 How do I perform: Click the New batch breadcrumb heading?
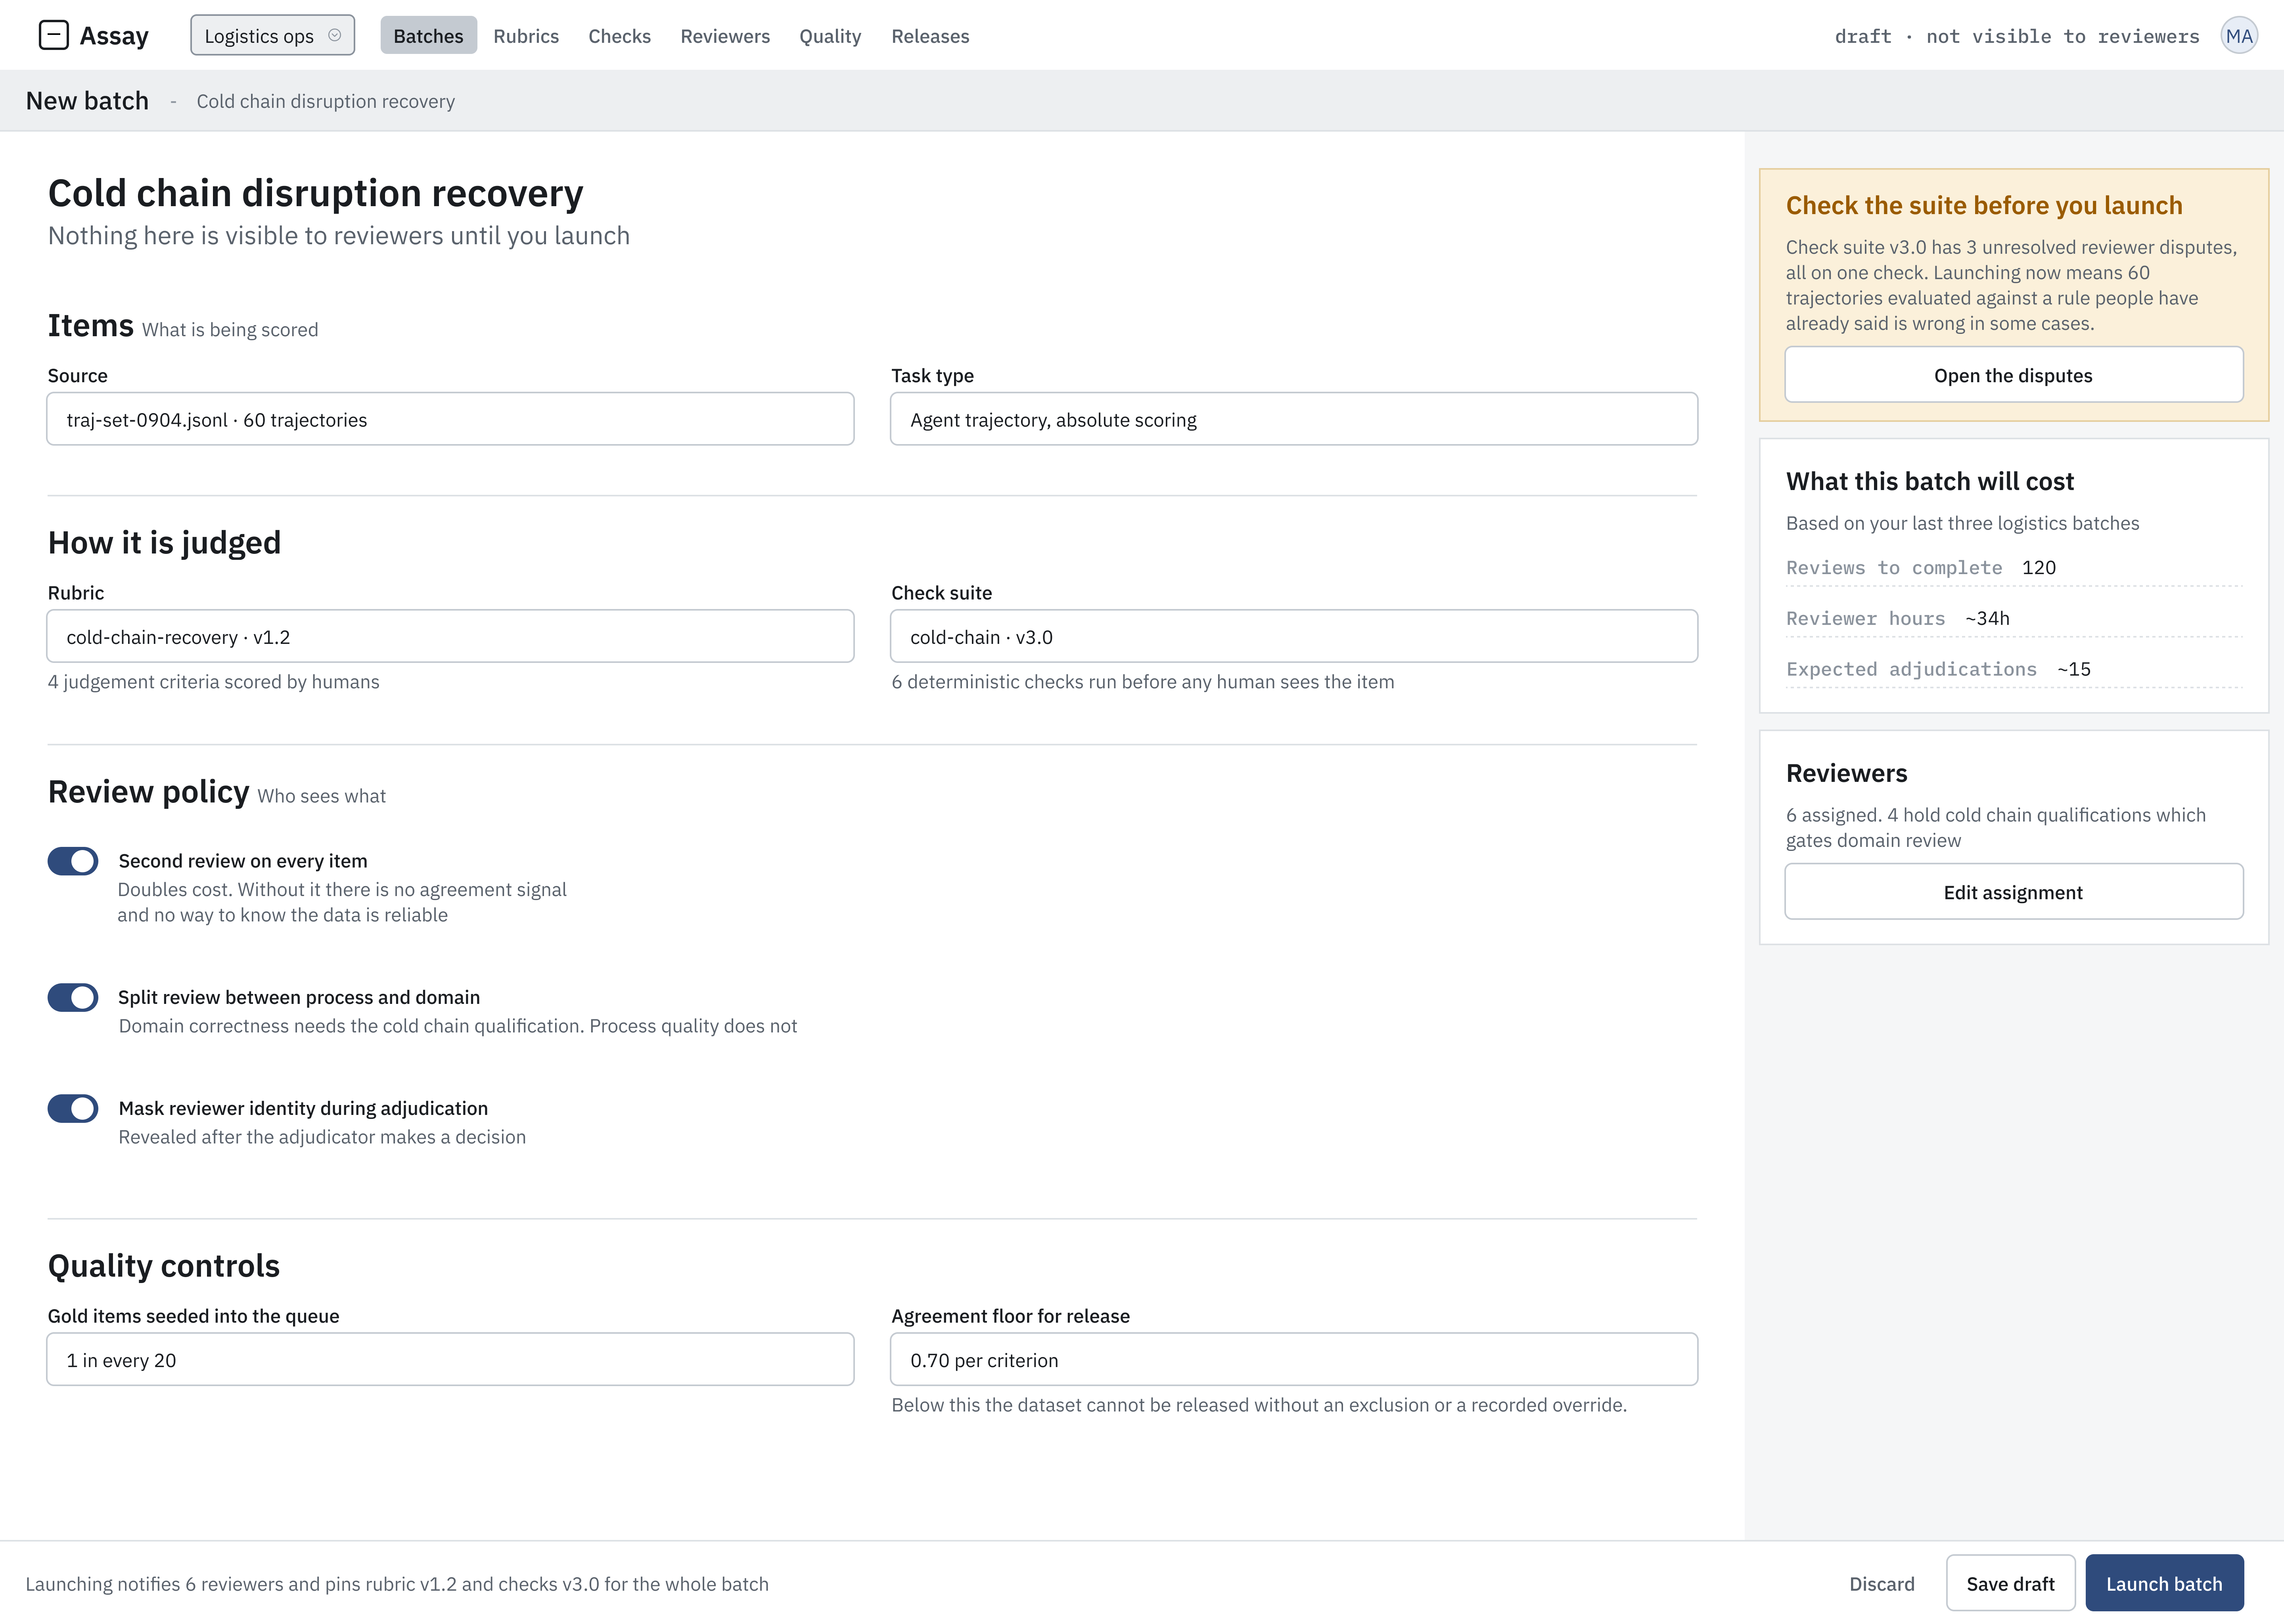[x=87, y=101]
